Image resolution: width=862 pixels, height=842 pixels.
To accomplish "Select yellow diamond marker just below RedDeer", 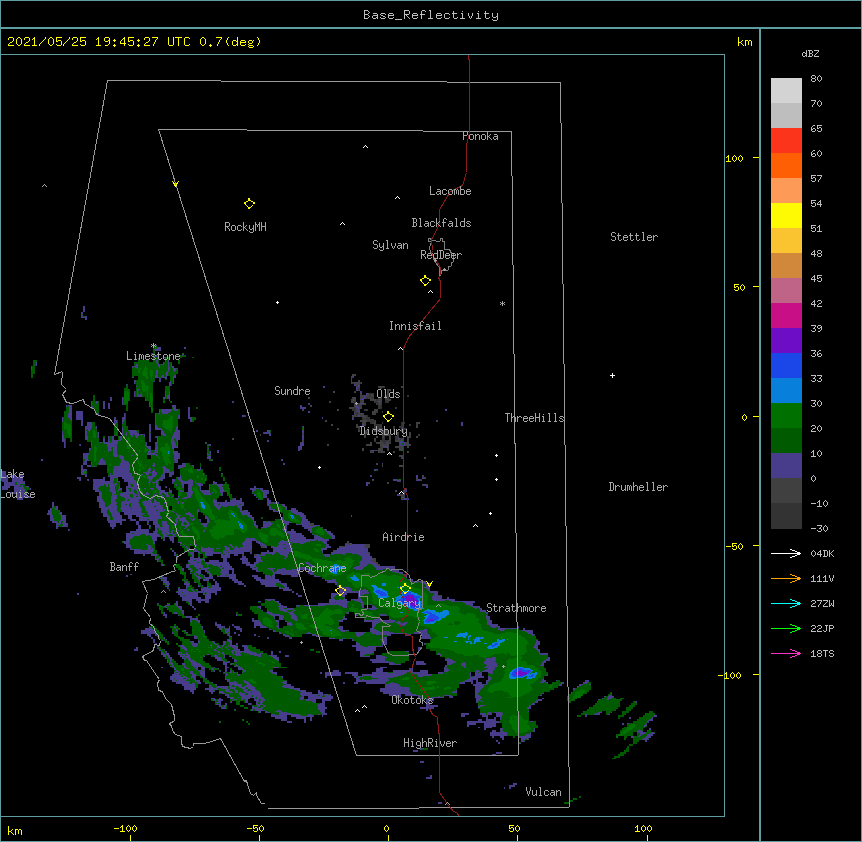I will coord(425,281).
